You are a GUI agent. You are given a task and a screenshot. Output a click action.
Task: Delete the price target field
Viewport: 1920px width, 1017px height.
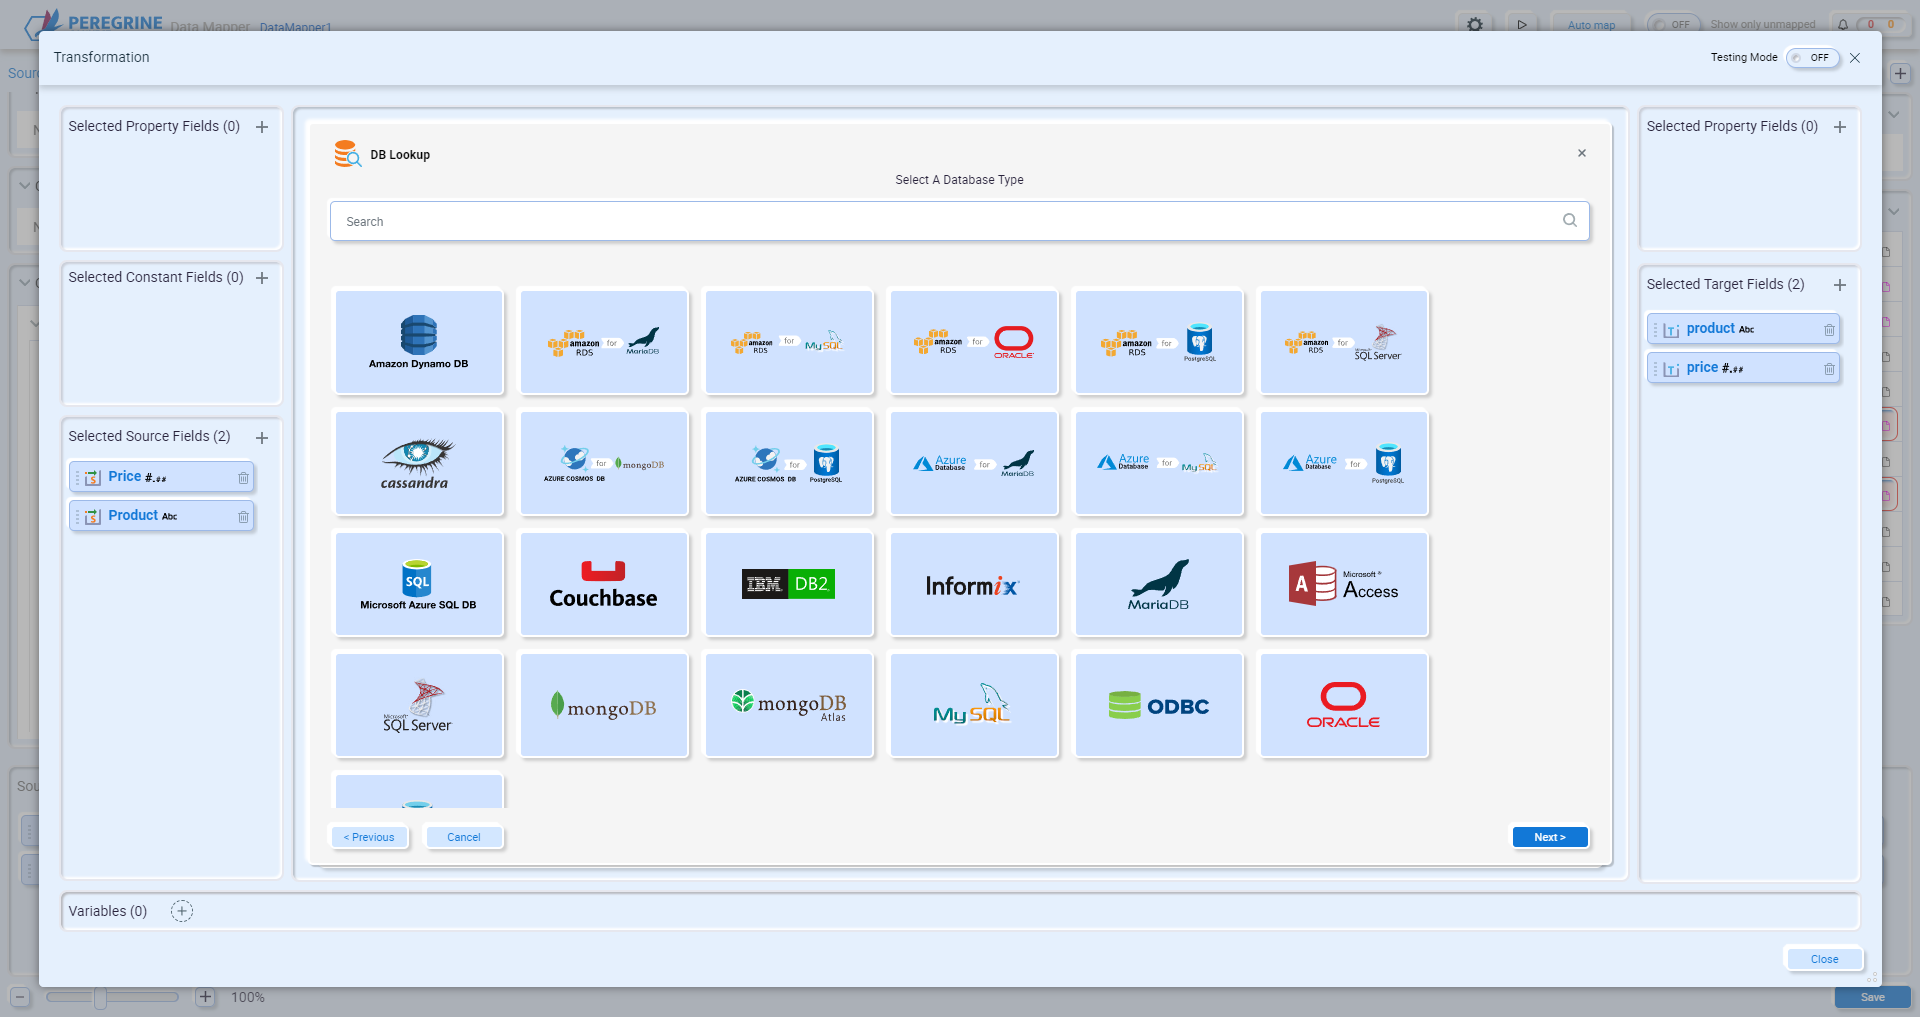coord(1829,369)
